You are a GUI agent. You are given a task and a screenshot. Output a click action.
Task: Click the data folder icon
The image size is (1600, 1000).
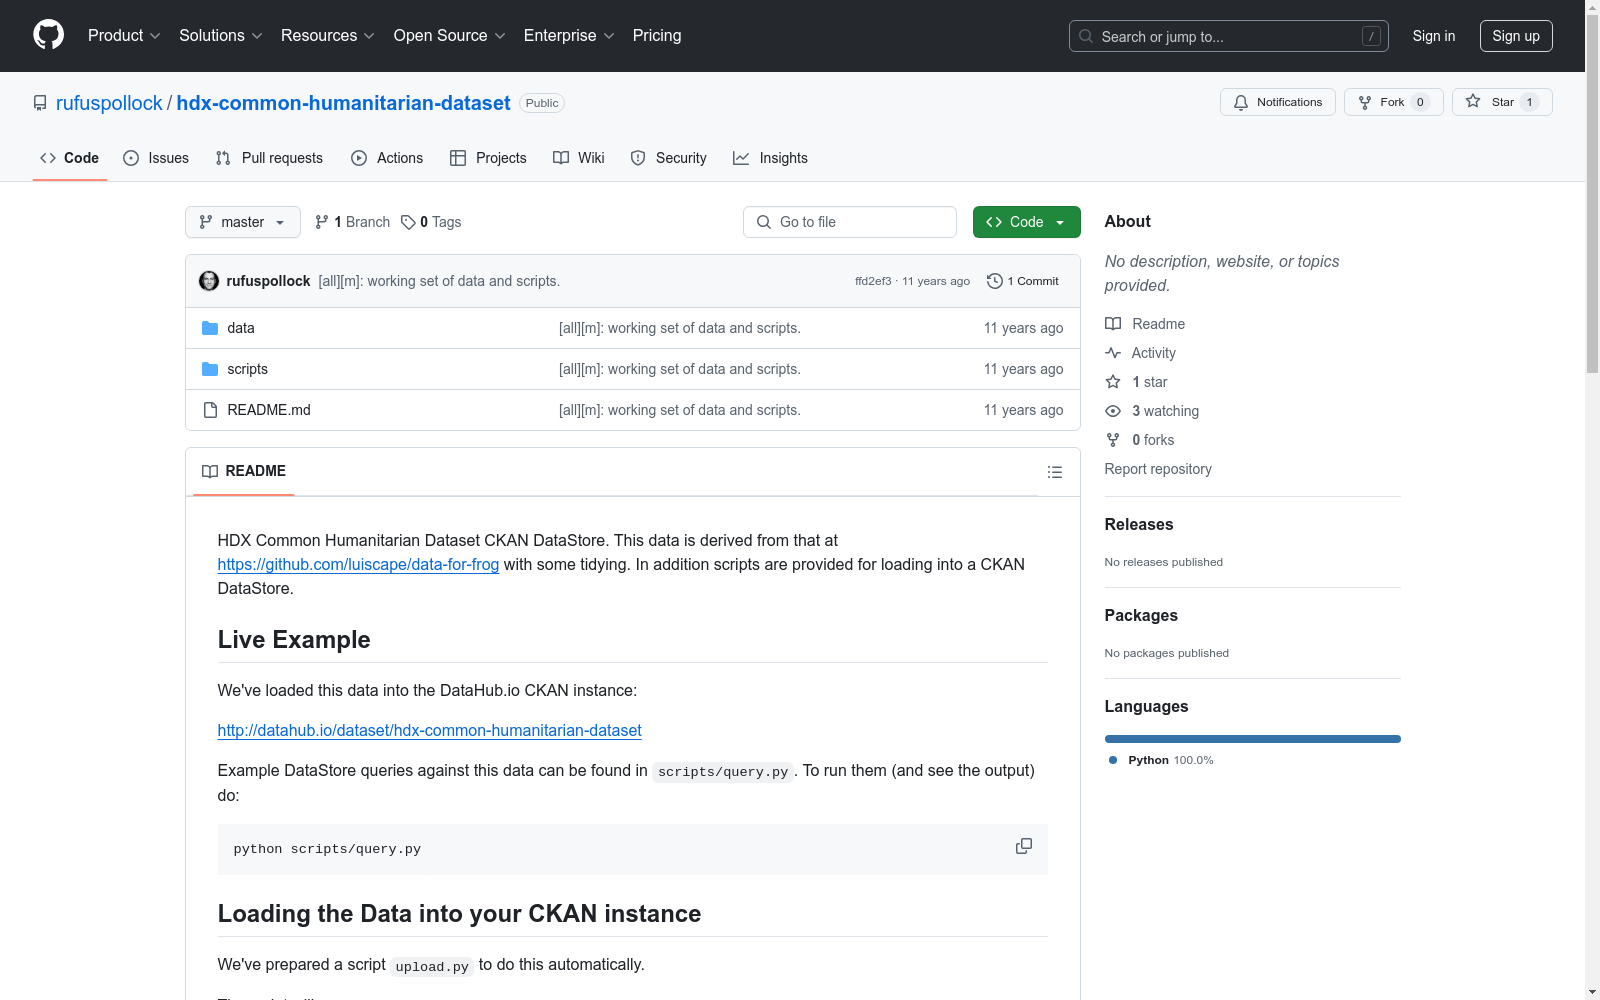[210, 328]
